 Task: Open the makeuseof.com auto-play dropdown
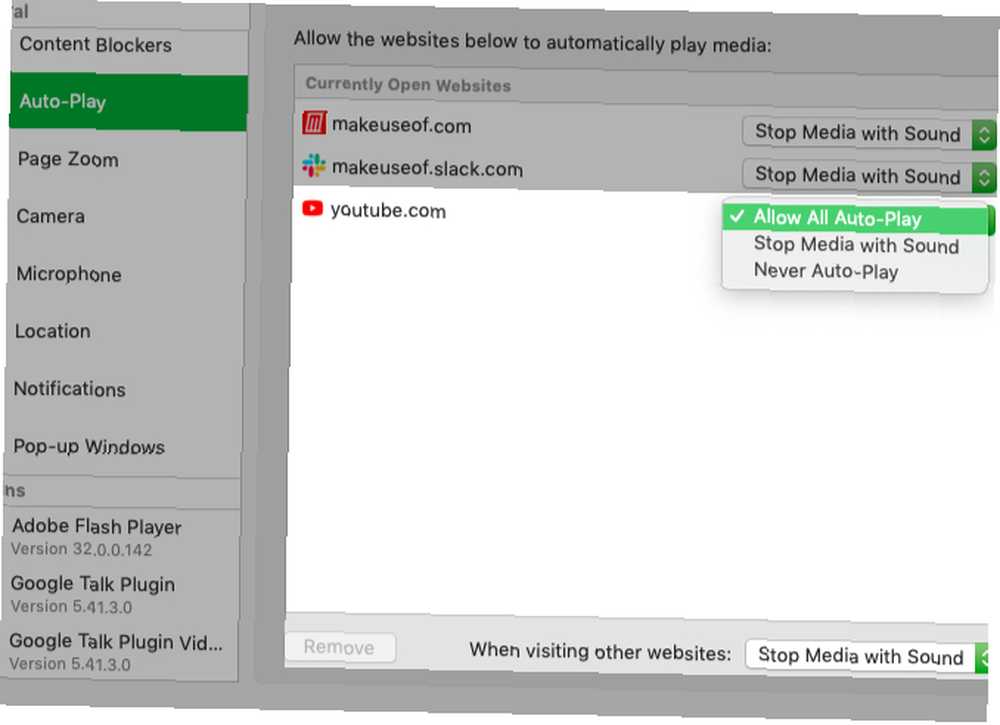868,133
